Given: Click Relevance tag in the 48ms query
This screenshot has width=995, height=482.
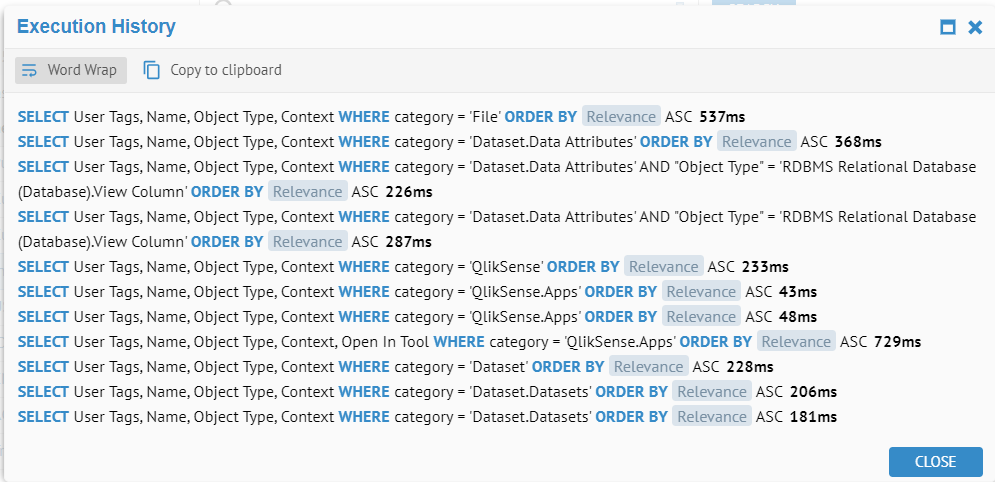Looking at the screenshot, I should (x=701, y=316).
